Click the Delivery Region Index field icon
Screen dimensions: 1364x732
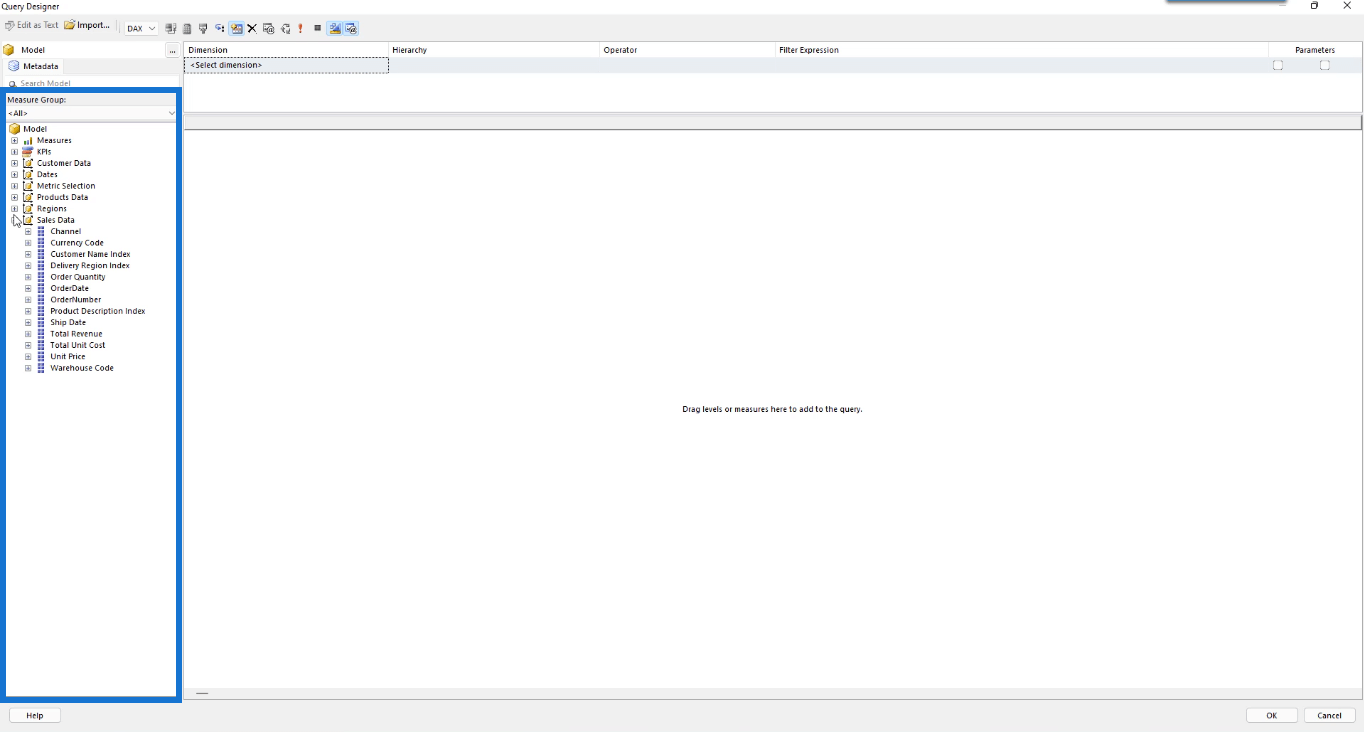tap(41, 266)
